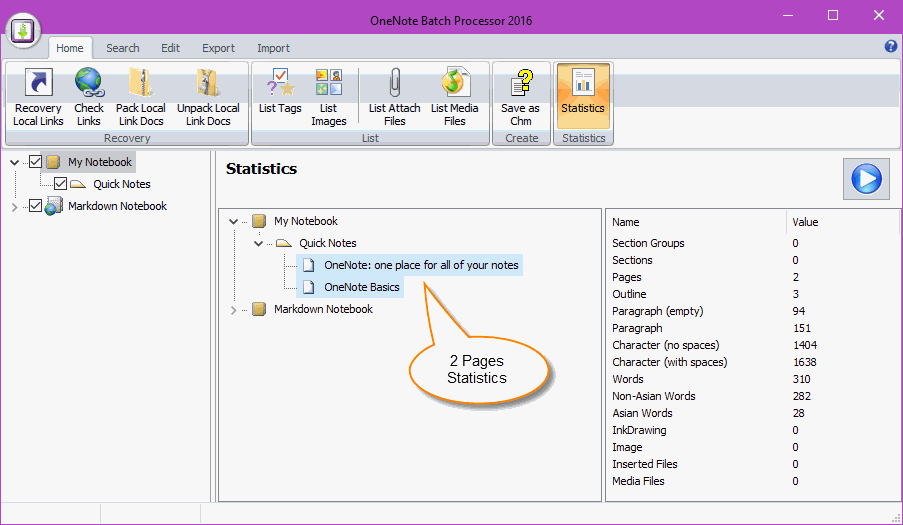Click 'Character (with spaces)' row
Viewport: 903px width, 525px height.
[752, 362]
